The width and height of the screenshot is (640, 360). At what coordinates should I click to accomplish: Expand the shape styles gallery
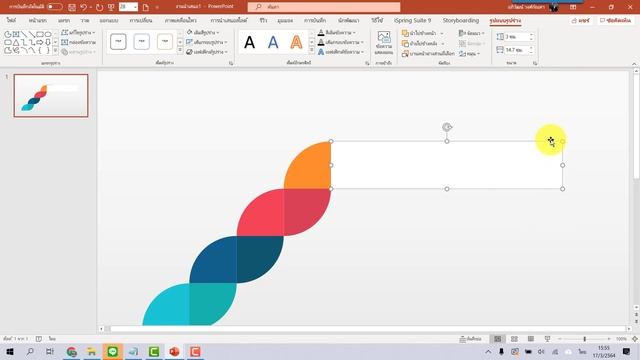click(x=180, y=51)
